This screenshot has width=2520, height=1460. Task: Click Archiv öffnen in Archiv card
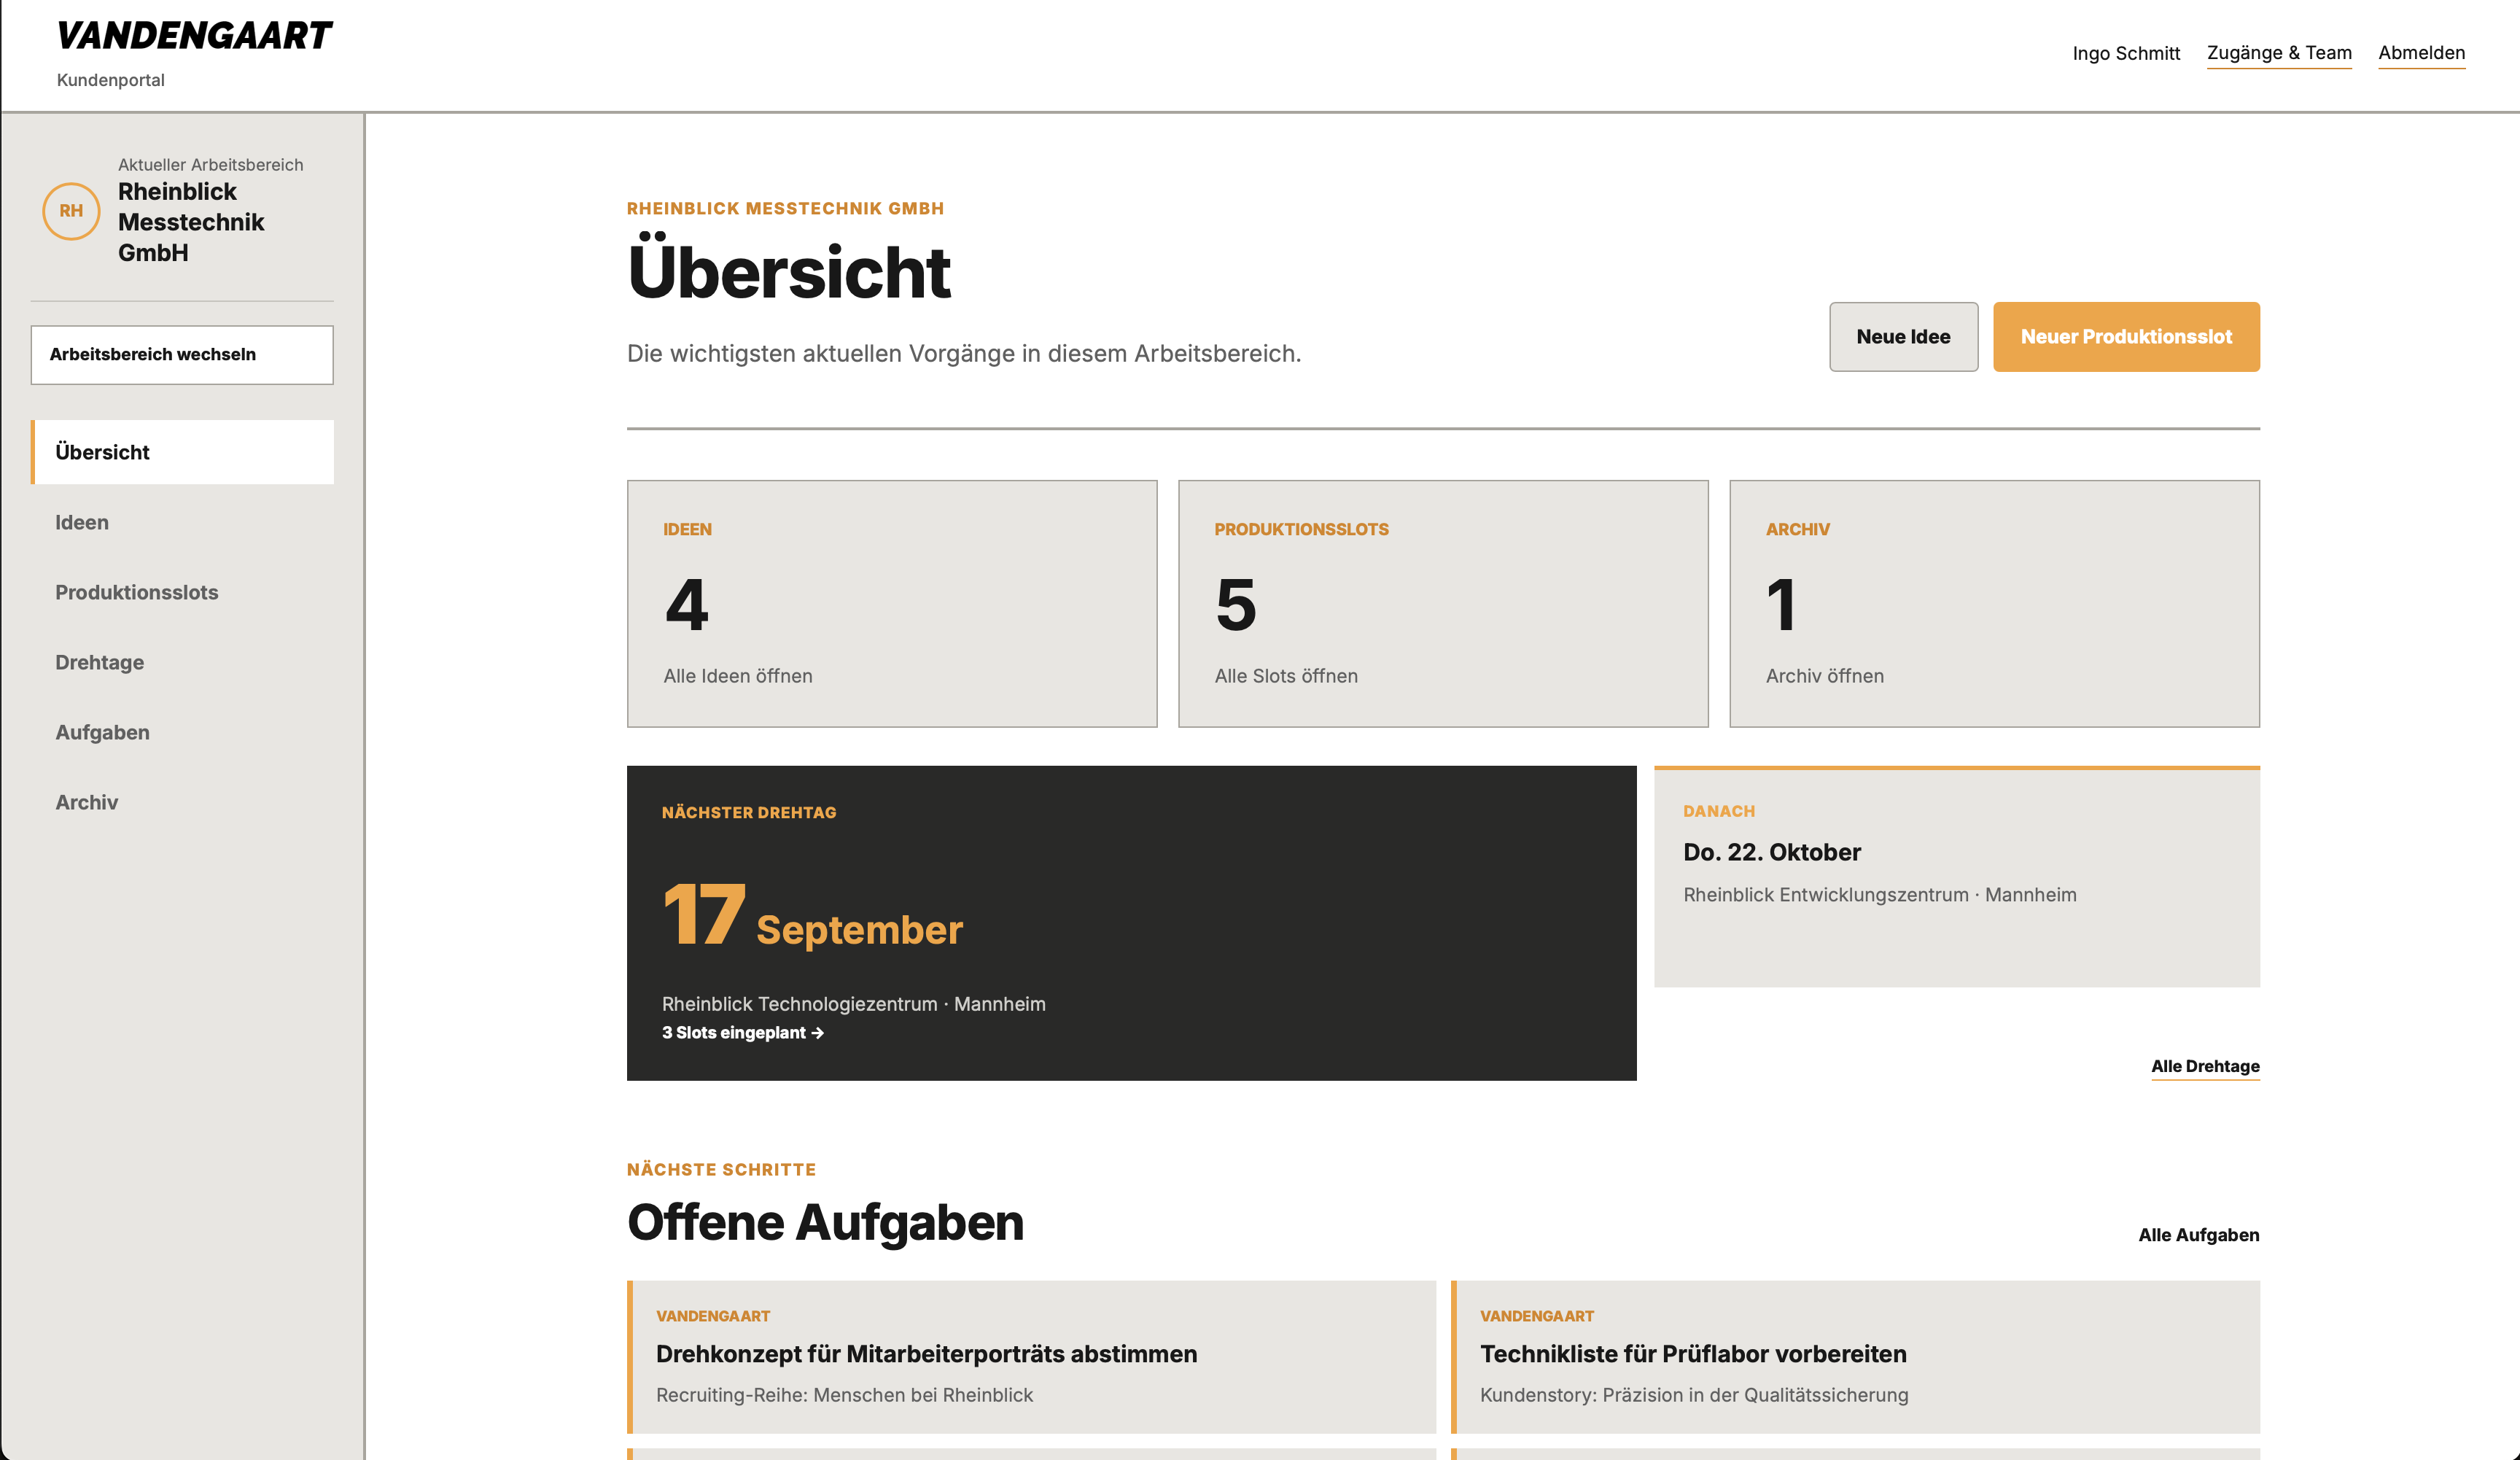[x=1824, y=676]
